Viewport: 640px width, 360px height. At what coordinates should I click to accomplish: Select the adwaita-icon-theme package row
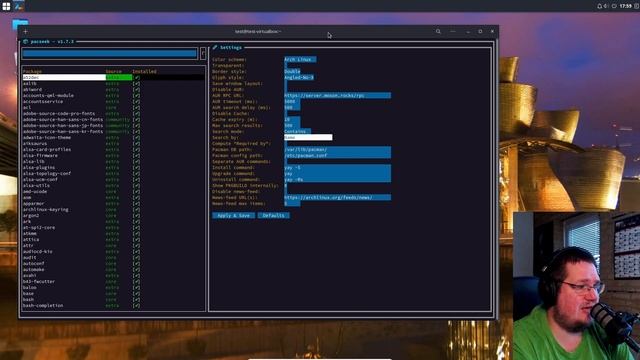pos(113,138)
